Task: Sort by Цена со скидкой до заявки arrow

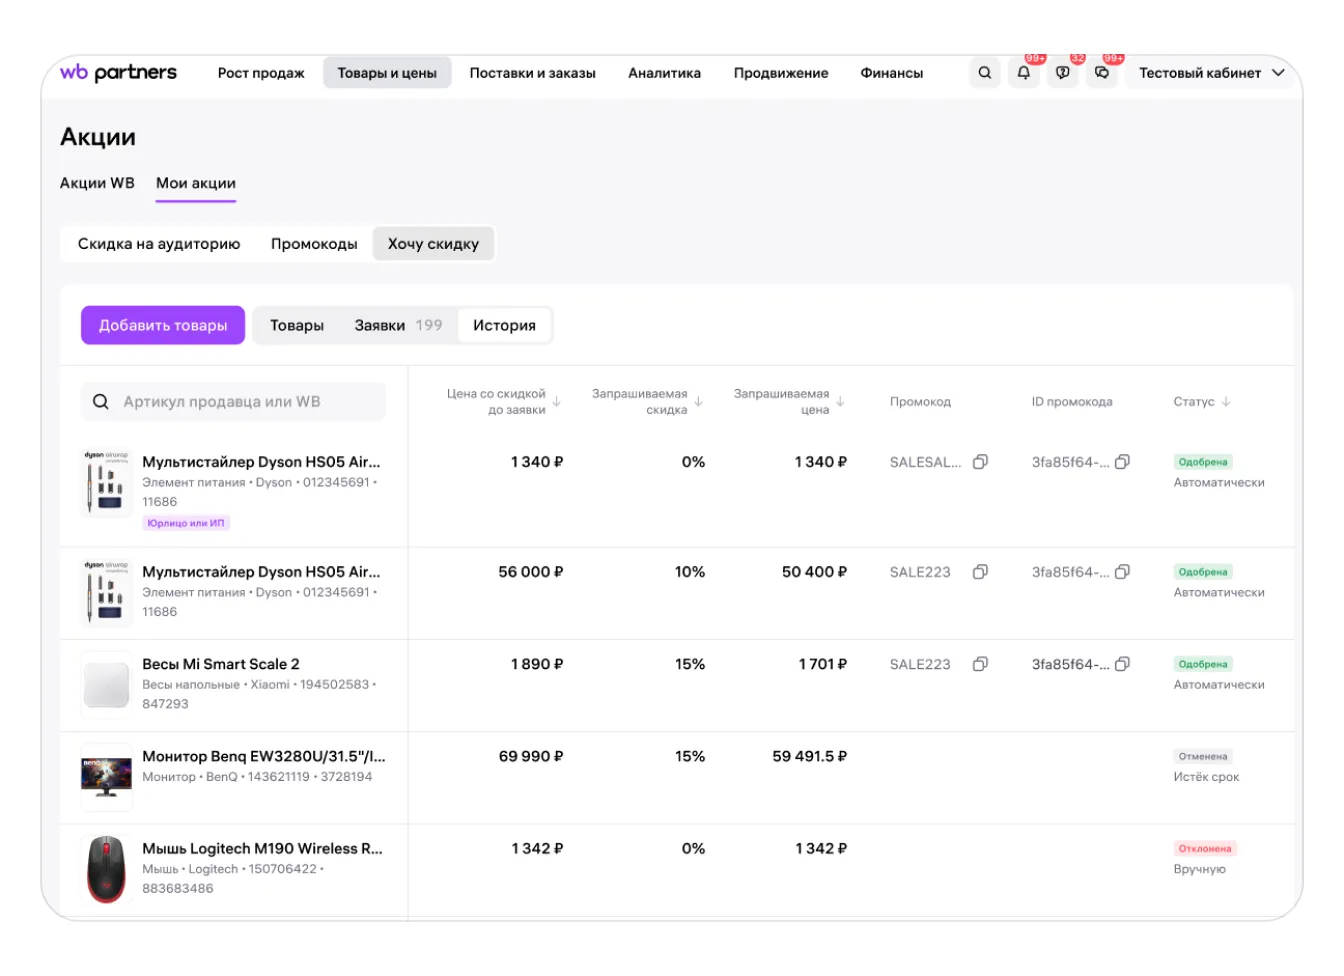Action: 557,402
